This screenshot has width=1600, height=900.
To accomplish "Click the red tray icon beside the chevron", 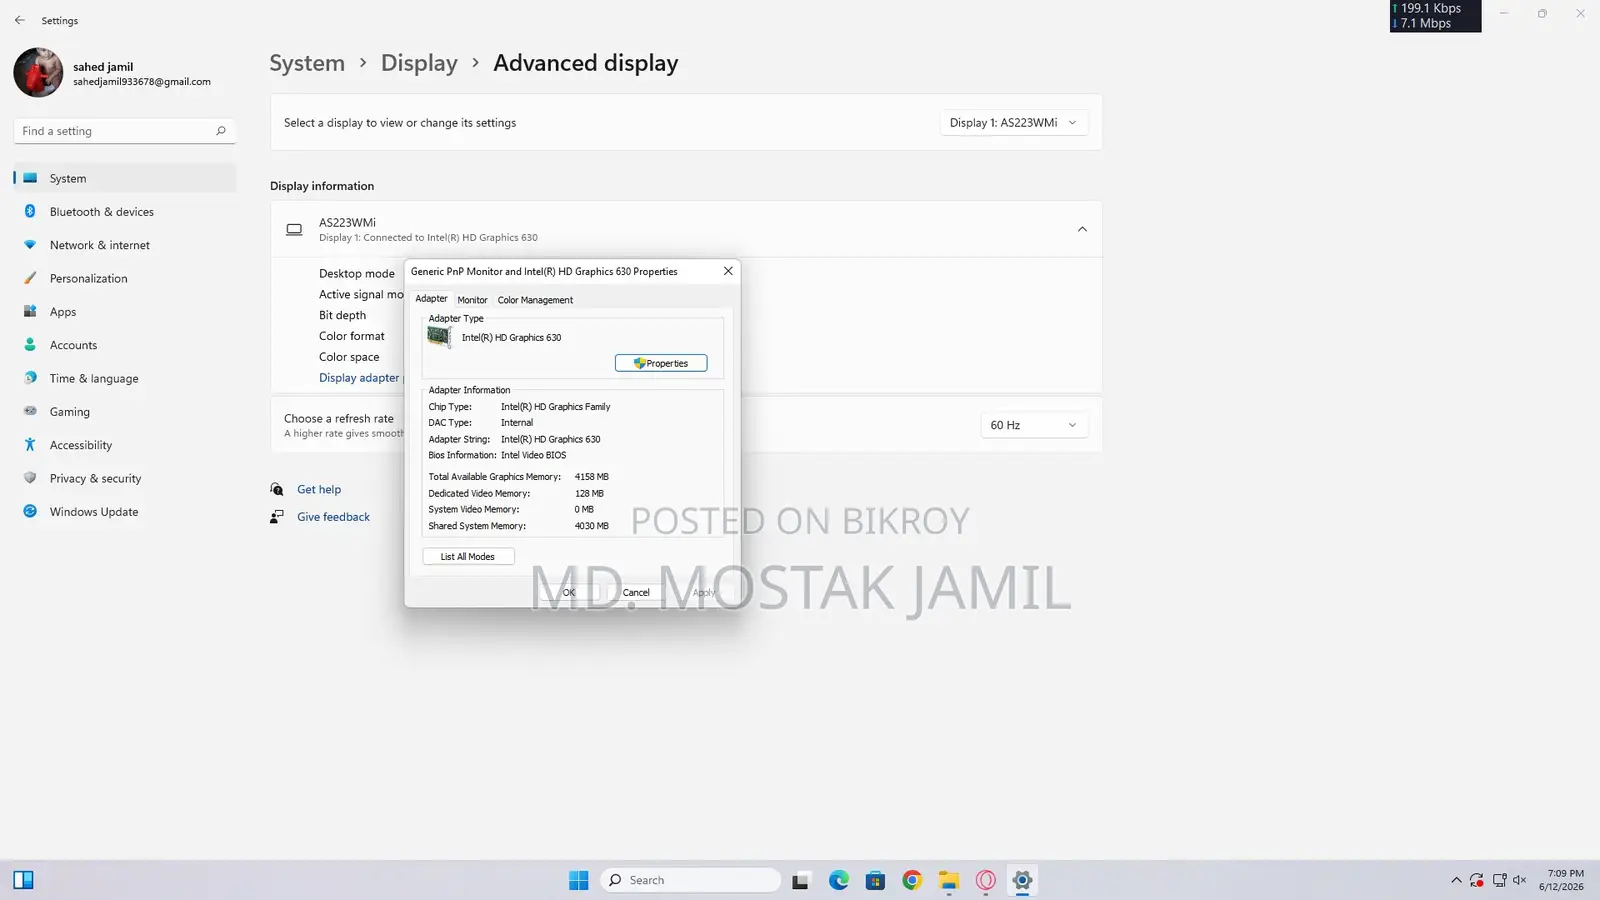I will (1477, 880).
